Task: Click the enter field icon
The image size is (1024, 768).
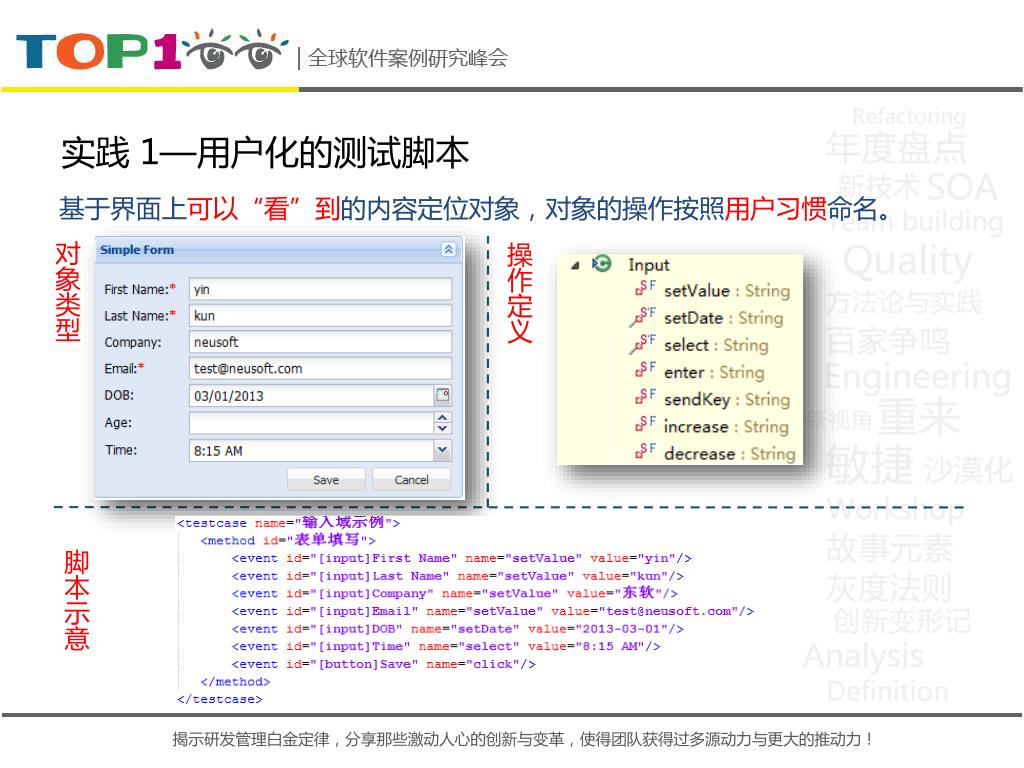Action: pos(645,370)
